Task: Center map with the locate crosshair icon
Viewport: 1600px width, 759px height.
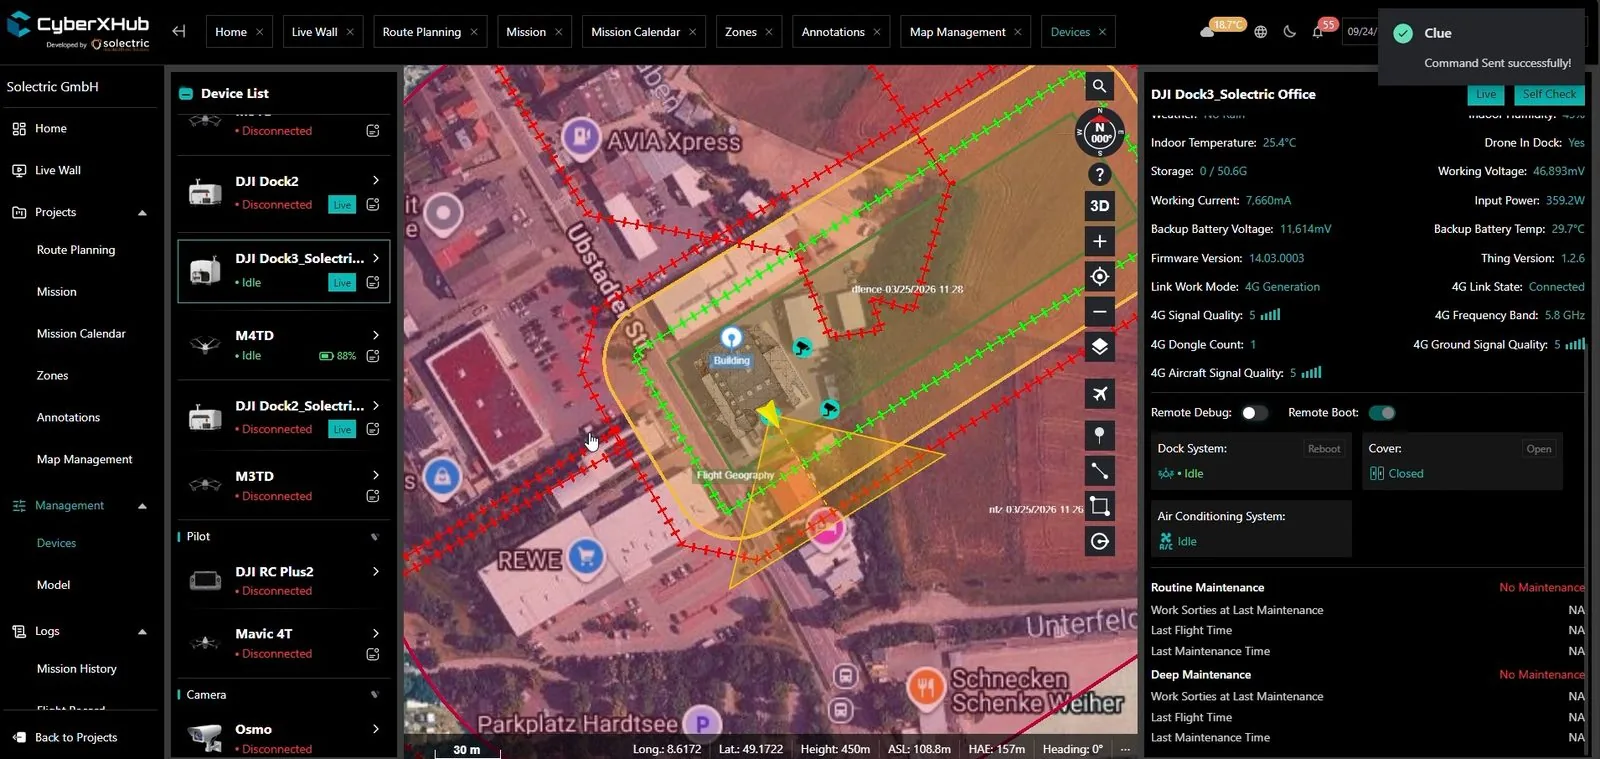Action: coord(1099,276)
